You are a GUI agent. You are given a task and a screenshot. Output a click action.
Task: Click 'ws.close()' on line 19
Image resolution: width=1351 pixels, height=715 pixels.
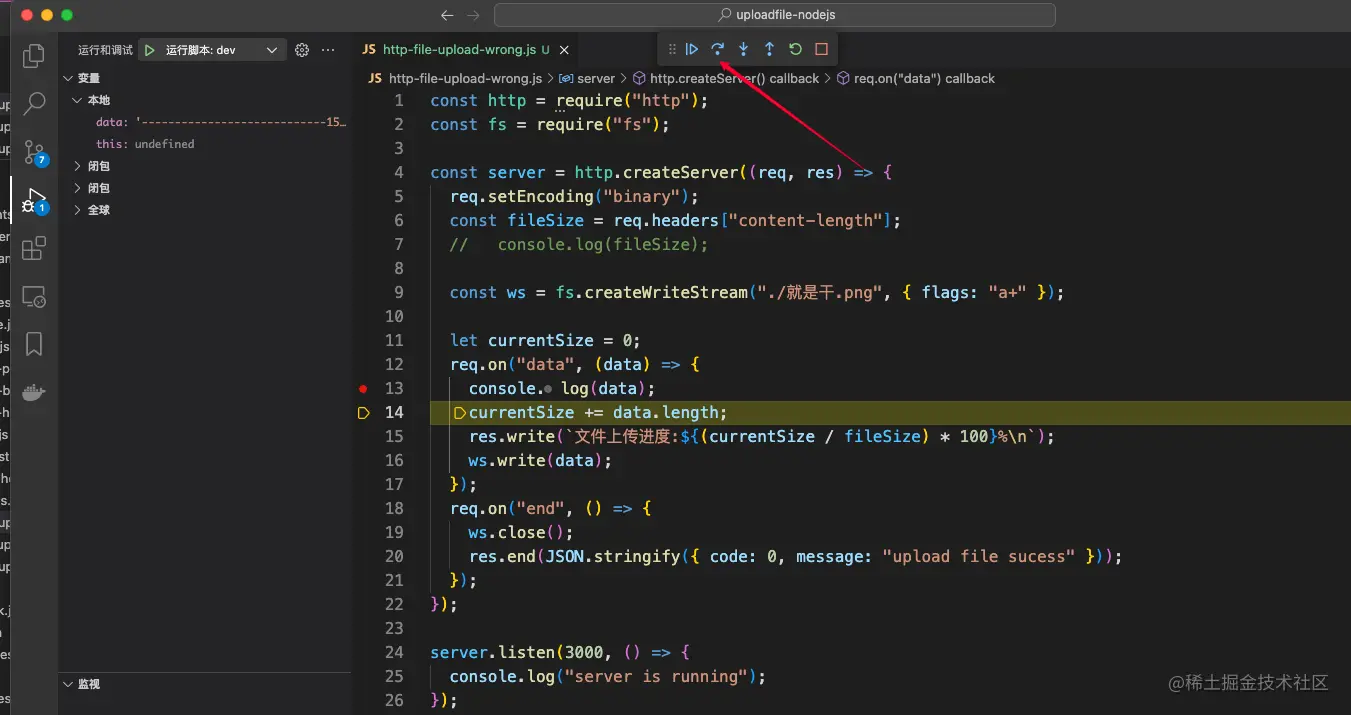516,532
